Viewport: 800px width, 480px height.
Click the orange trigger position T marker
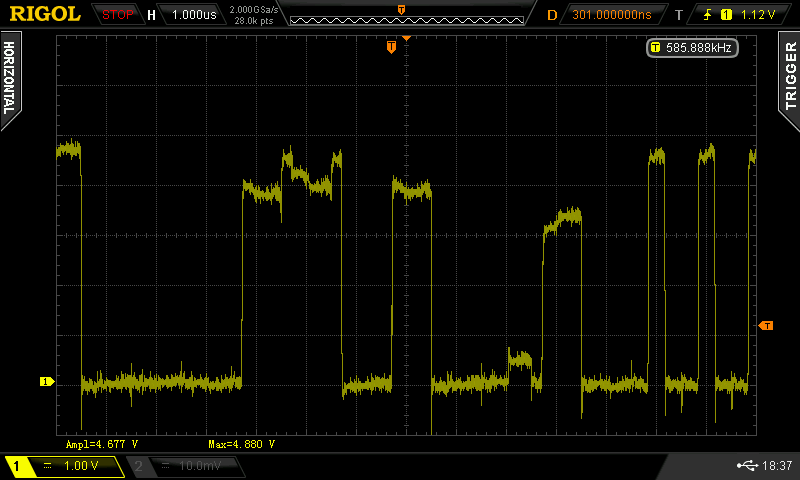[x=391, y=47]
